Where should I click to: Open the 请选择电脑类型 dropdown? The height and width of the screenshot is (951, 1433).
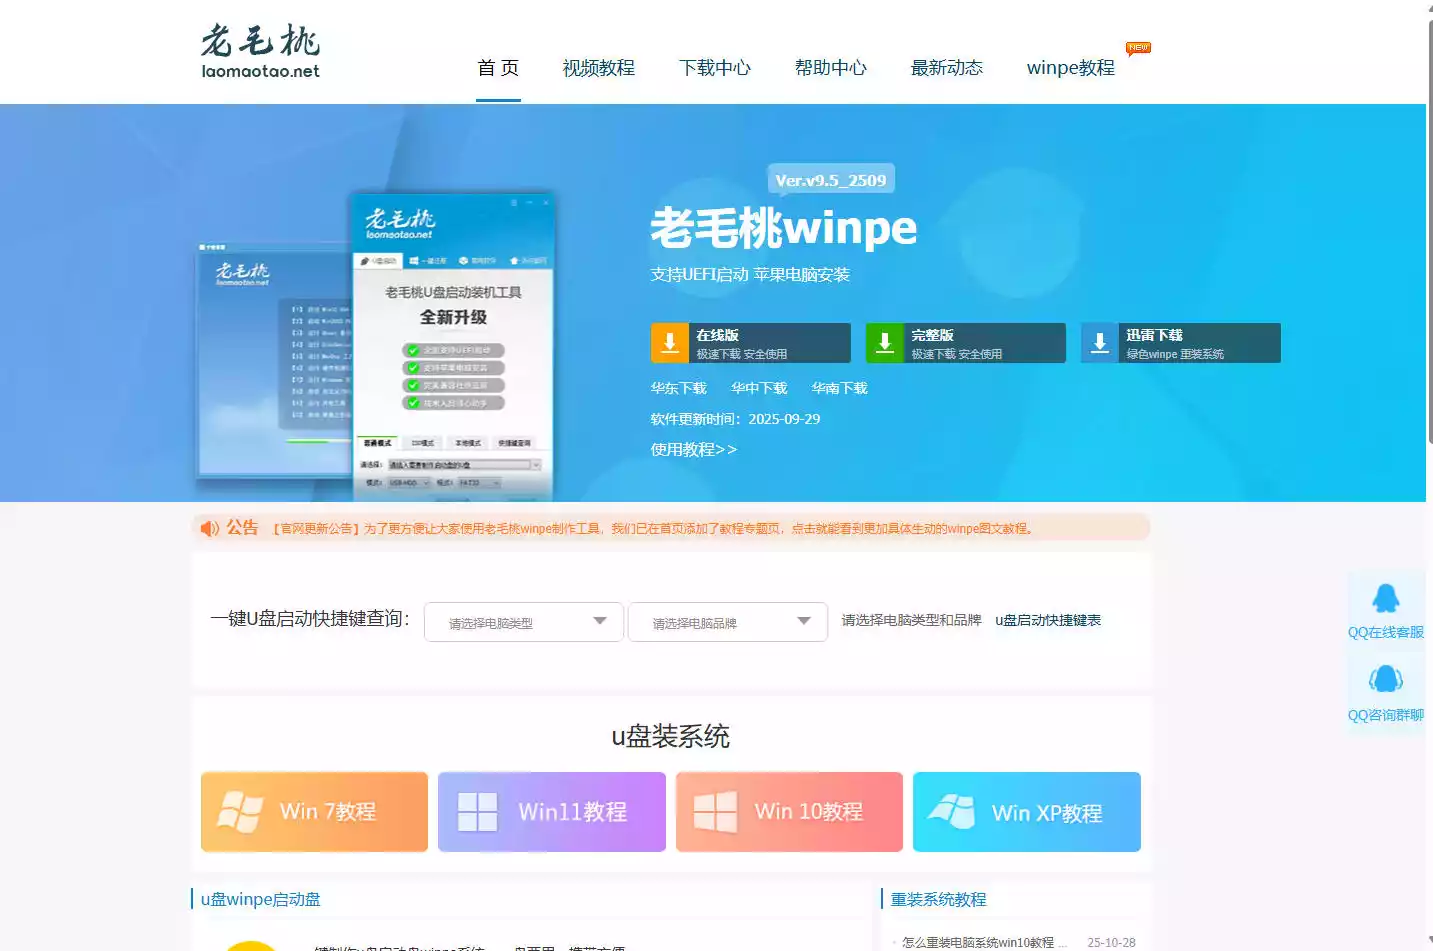pyautogui.click(x=524, y=622)
